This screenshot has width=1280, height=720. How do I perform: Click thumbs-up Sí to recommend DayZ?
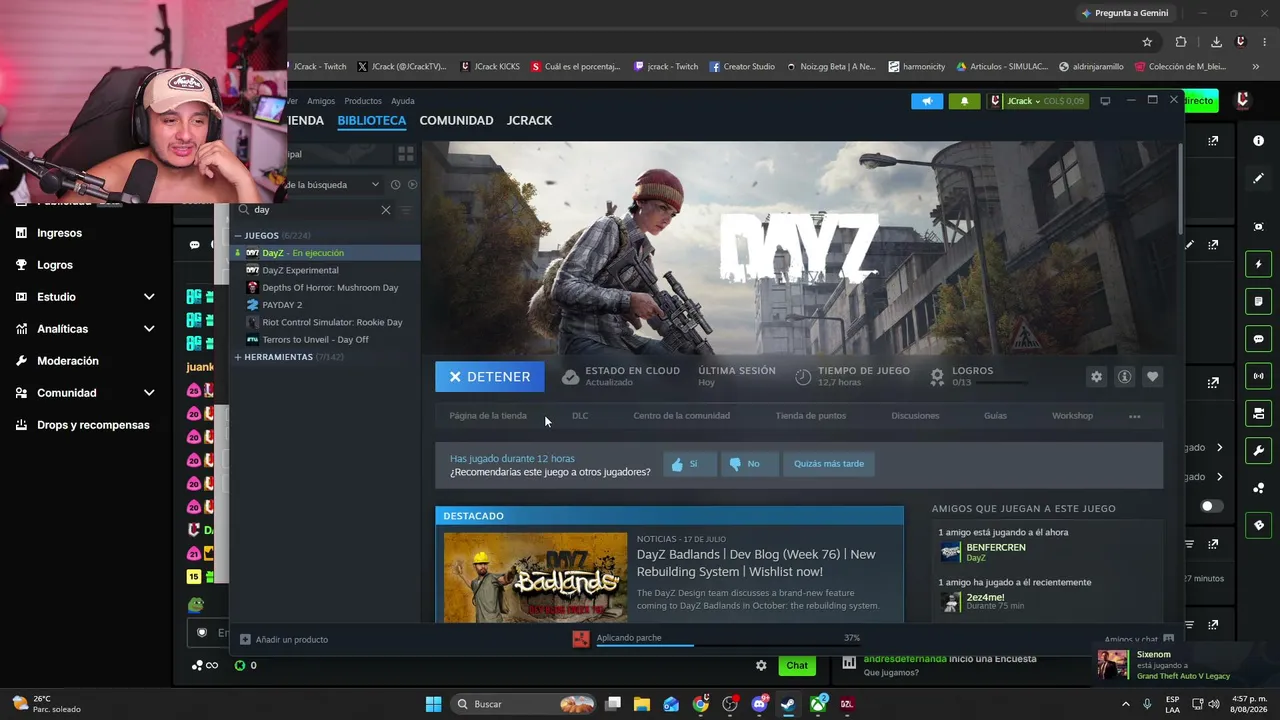pyautogui.click(x=690, y=464)
